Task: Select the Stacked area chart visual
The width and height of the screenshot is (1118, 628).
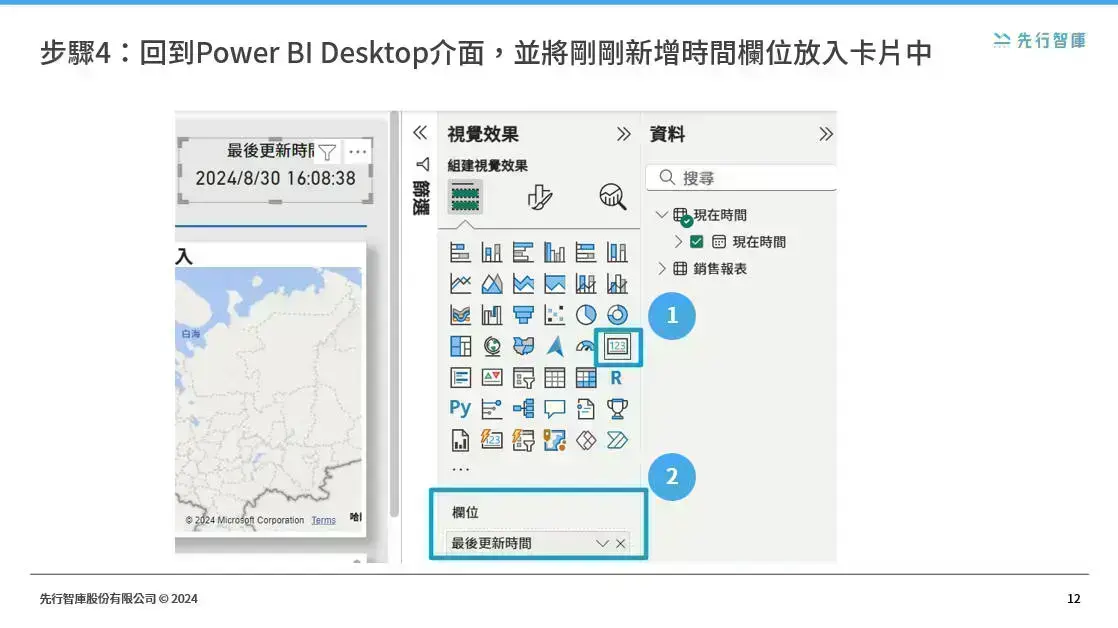Action: (523, 284)
